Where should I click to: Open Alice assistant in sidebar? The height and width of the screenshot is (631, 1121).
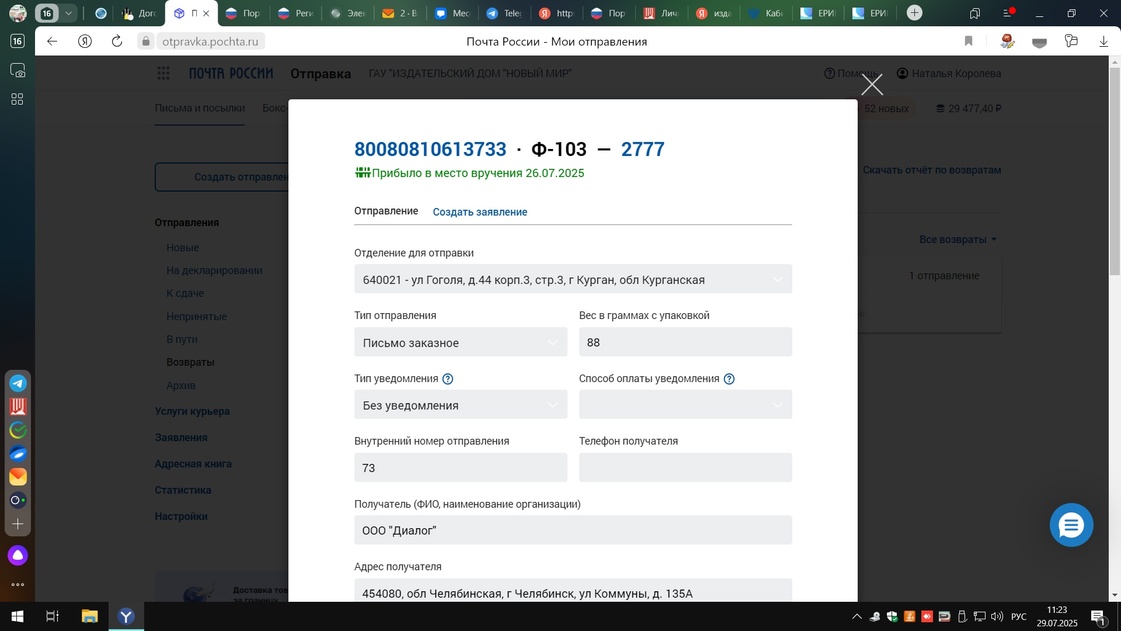pos(18,555)
